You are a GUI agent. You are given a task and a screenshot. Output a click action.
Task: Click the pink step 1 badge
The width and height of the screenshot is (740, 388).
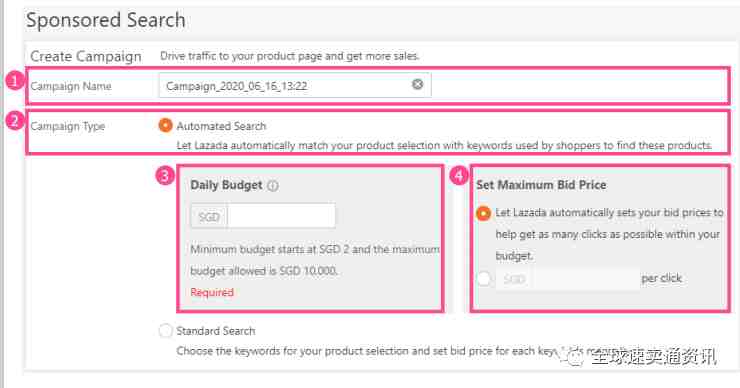[15, 81]
